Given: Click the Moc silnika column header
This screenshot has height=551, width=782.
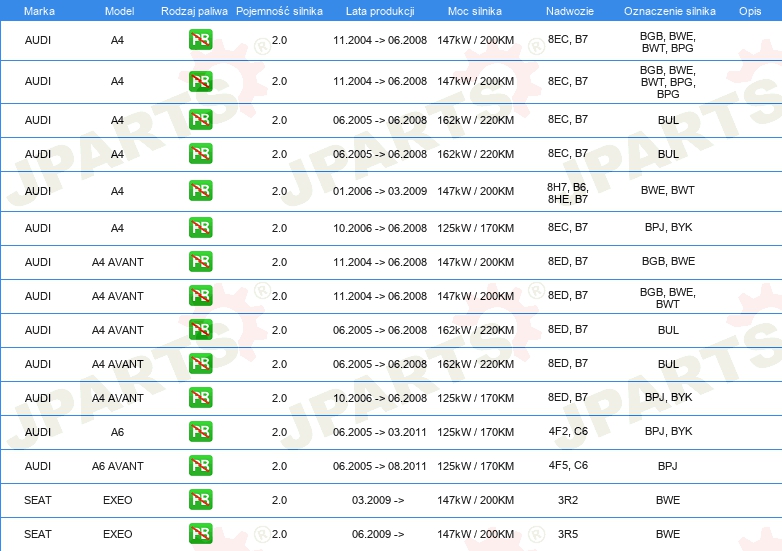Looking at the screenshot, I should click(x=475, y=11).
